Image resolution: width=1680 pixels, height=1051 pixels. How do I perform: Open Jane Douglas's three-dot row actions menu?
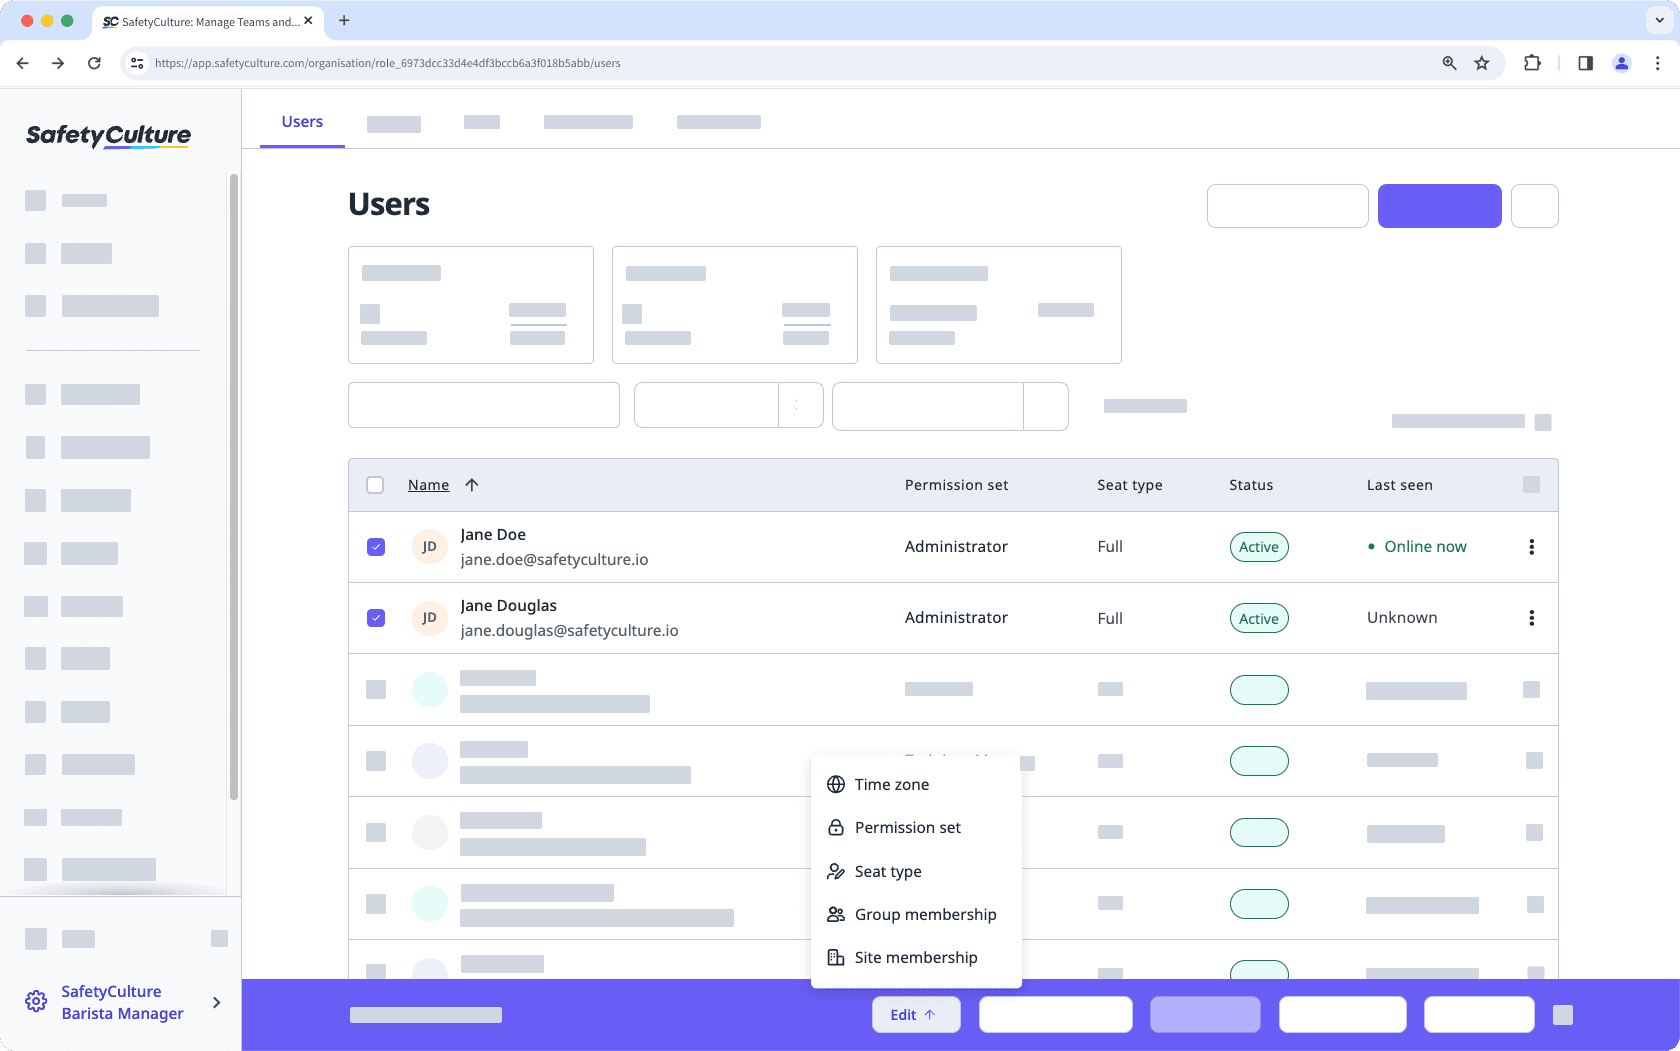pyautogui.click(x=1531, y=618)
